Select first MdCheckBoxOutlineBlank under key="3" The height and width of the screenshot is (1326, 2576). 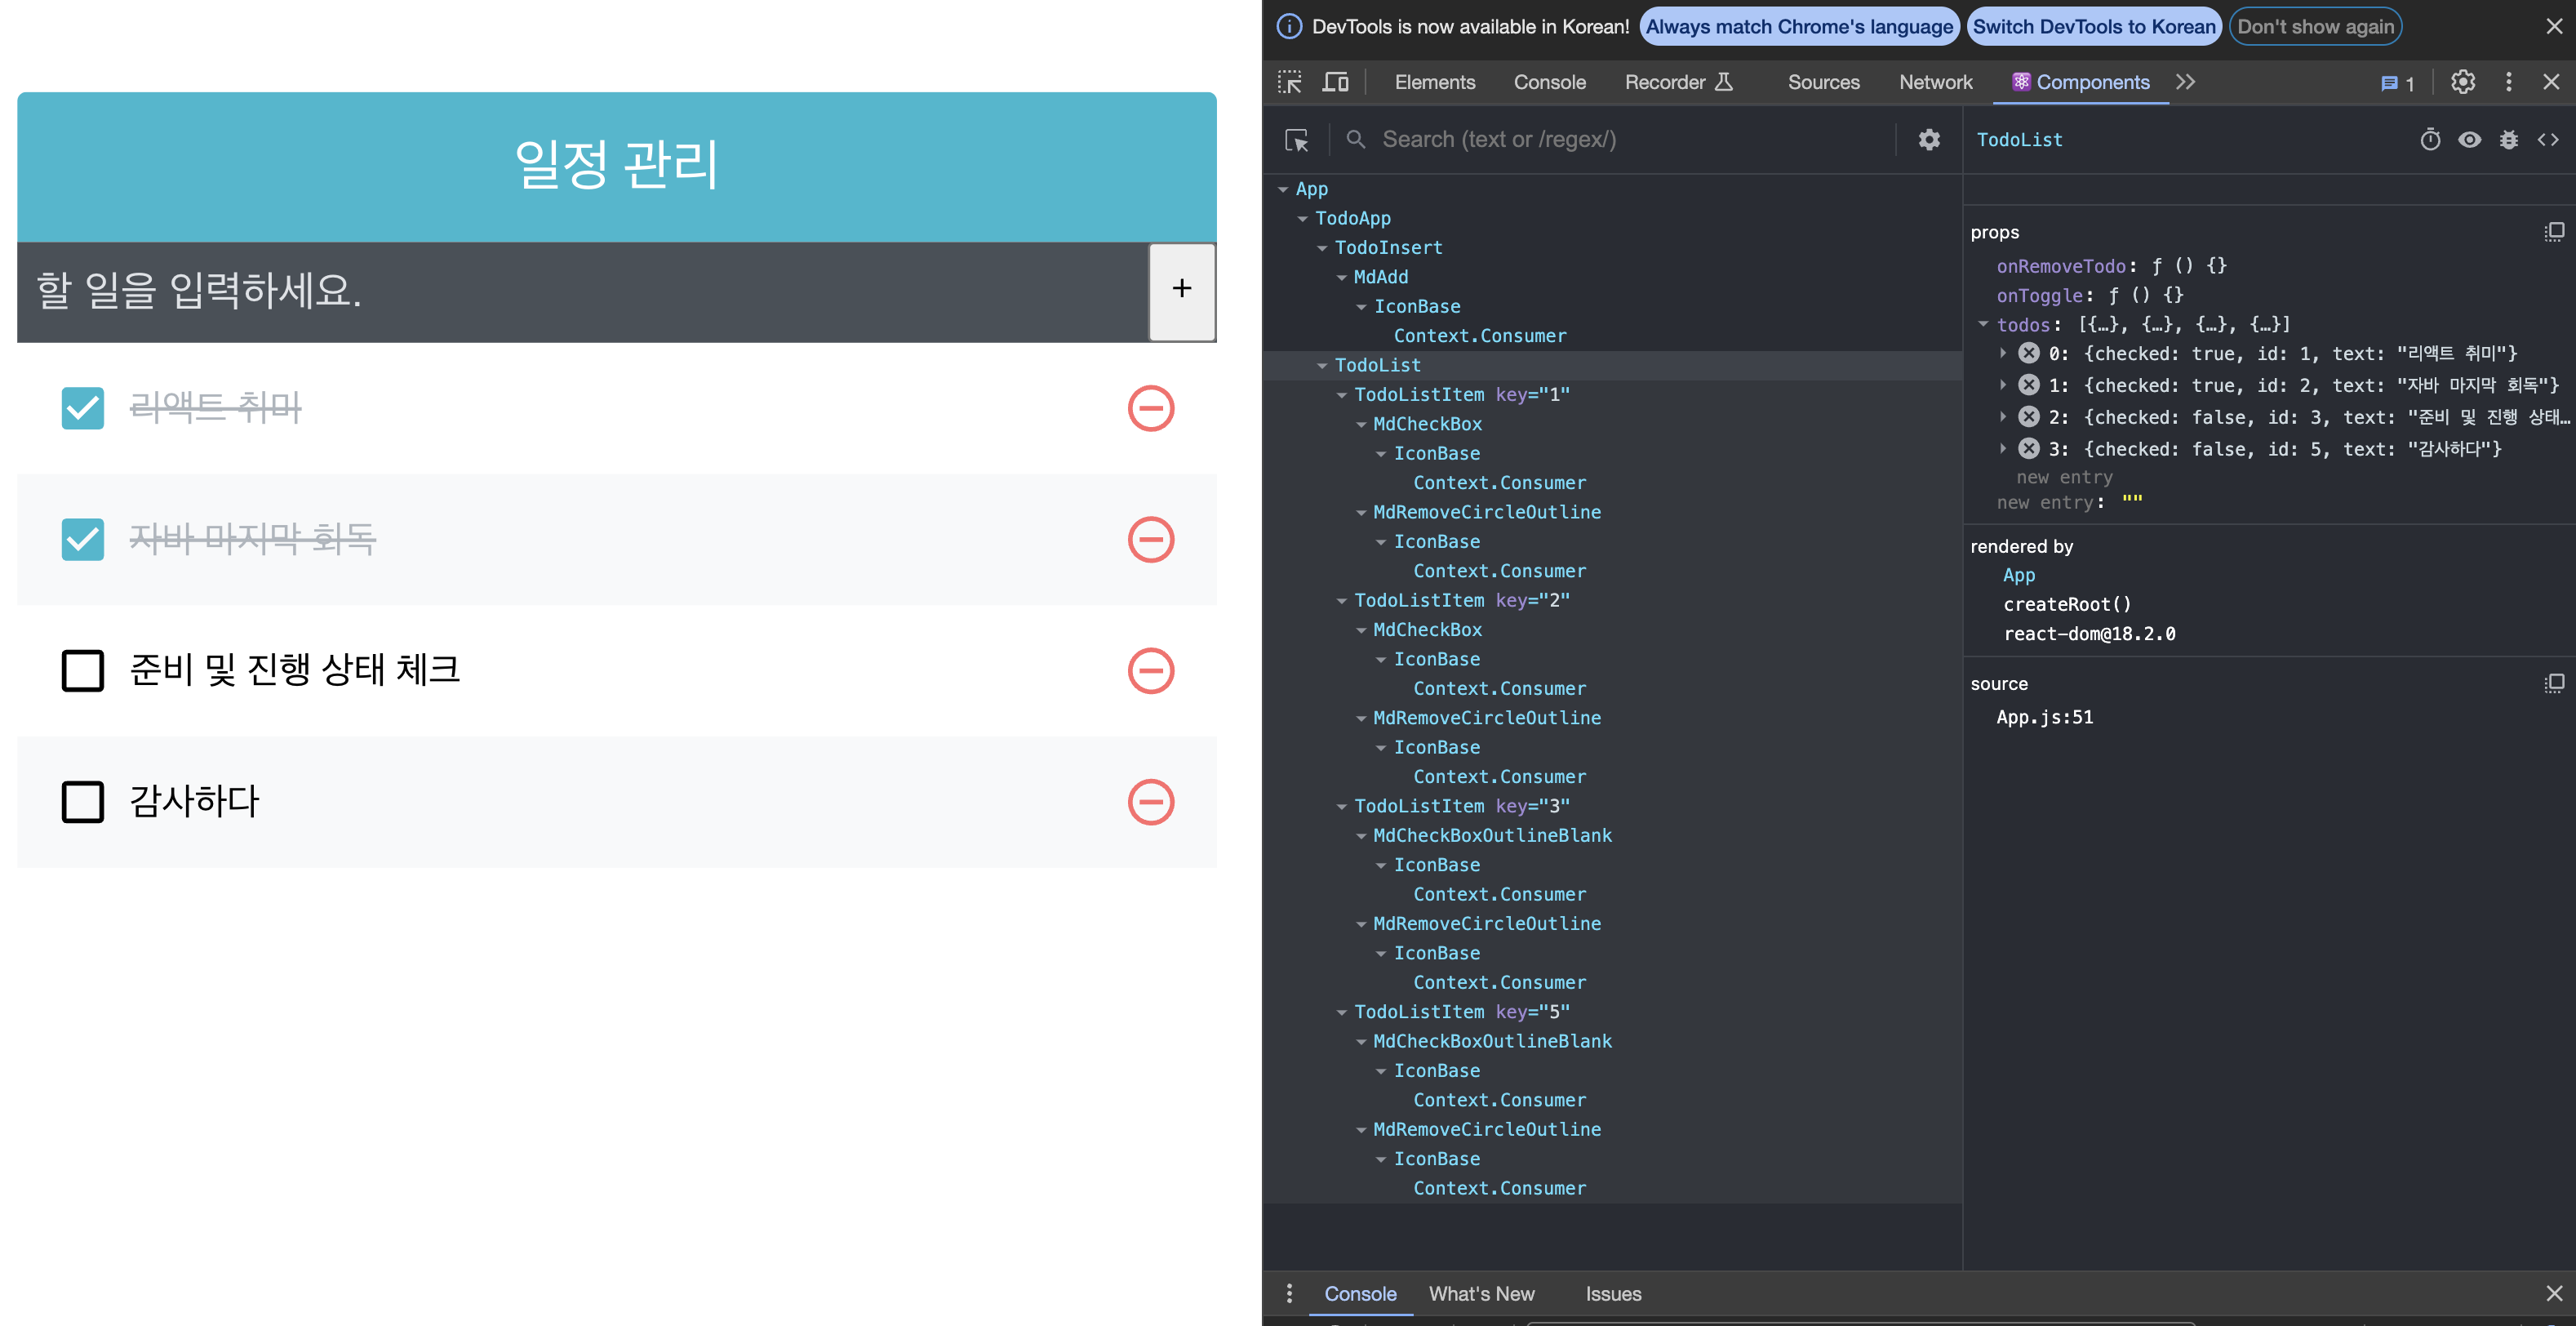tap(1492, 835)
